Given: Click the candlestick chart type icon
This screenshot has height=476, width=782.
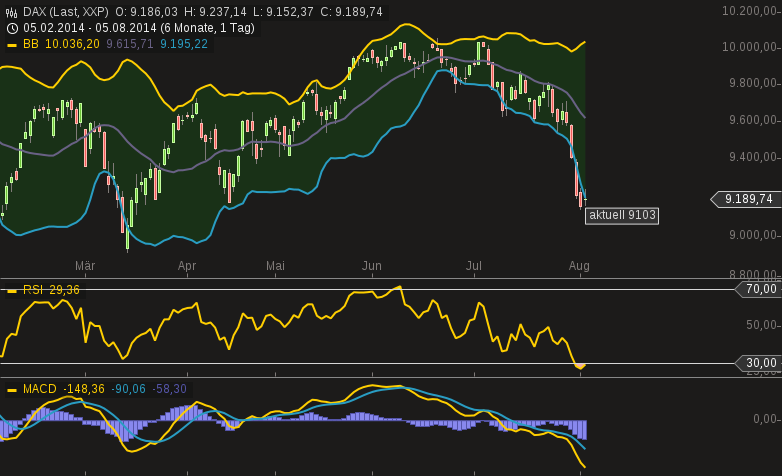Looking at the screenshot, I should 11,12.
